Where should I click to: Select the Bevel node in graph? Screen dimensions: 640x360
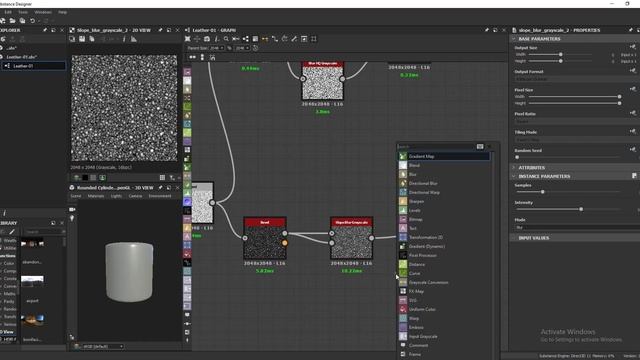click(x=265, y=238)
